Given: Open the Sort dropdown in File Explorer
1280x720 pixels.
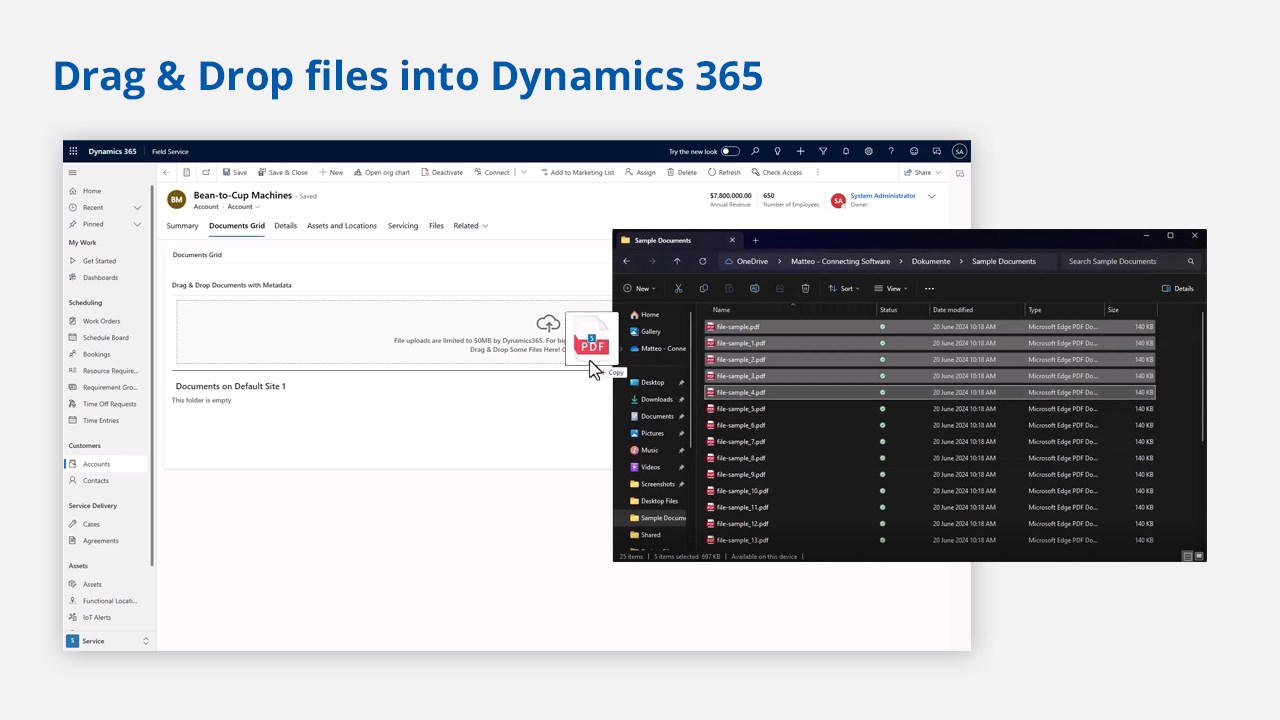Looking at the screenshot, I should pyautogui.click(x=844, y=288).
